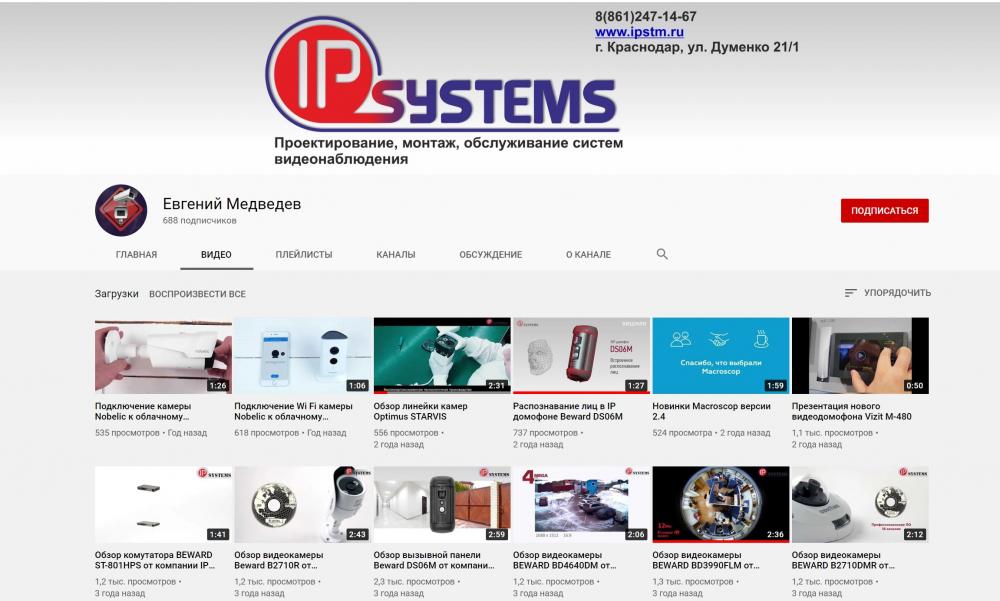Viewport: 1000px width, 601px height.
Task: Open the Macroscop 2.4 video thumbnail
Action: click(720, 355)
